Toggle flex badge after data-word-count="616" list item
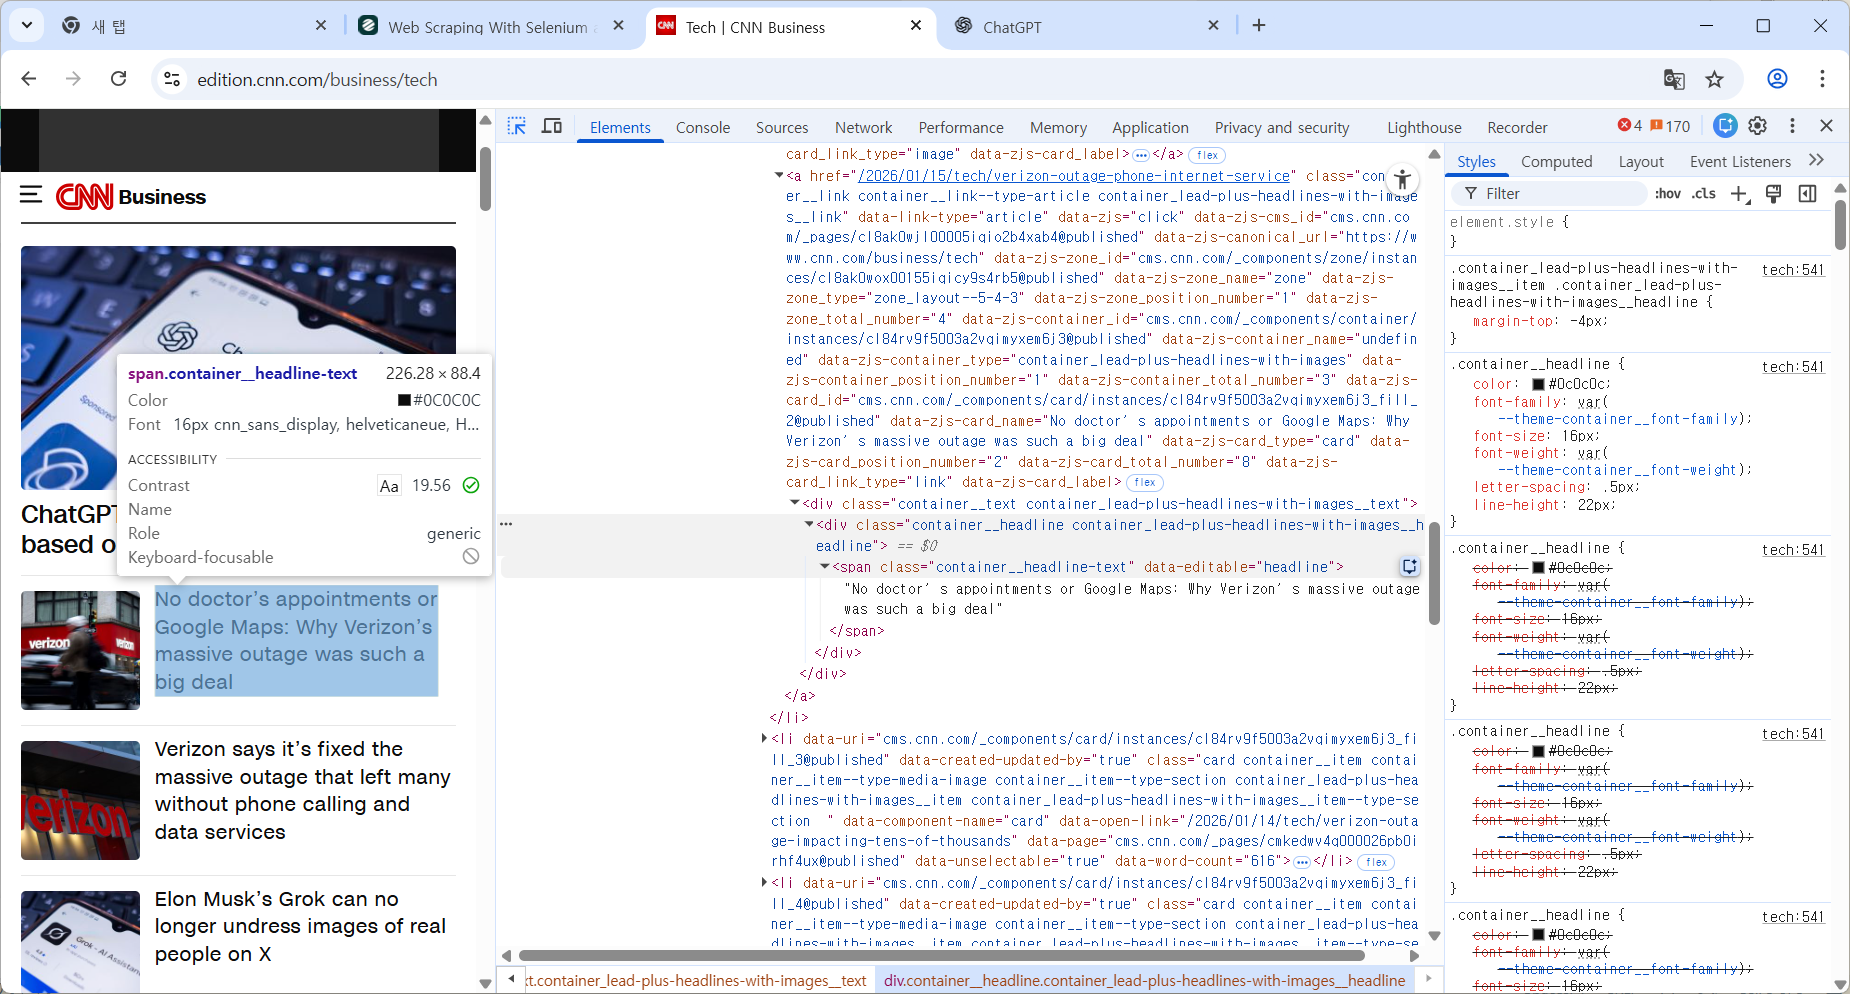 click(x=1376, y=862)
